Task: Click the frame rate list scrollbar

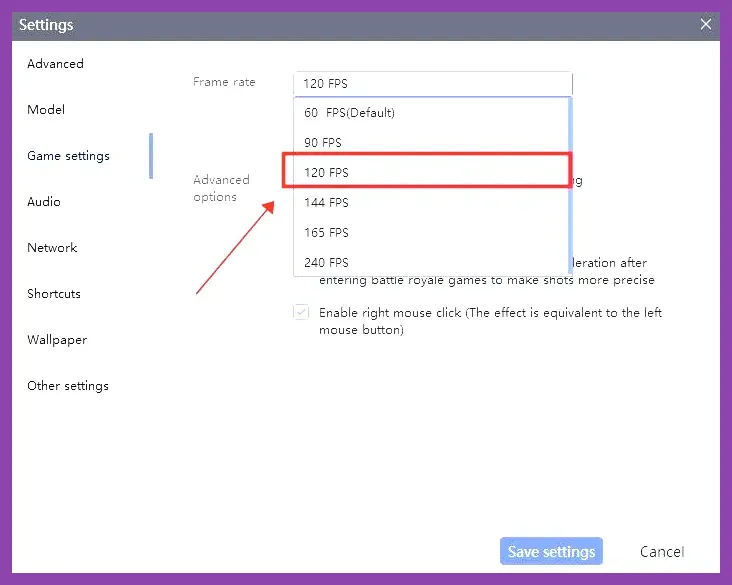Action: tap(570, 185)
